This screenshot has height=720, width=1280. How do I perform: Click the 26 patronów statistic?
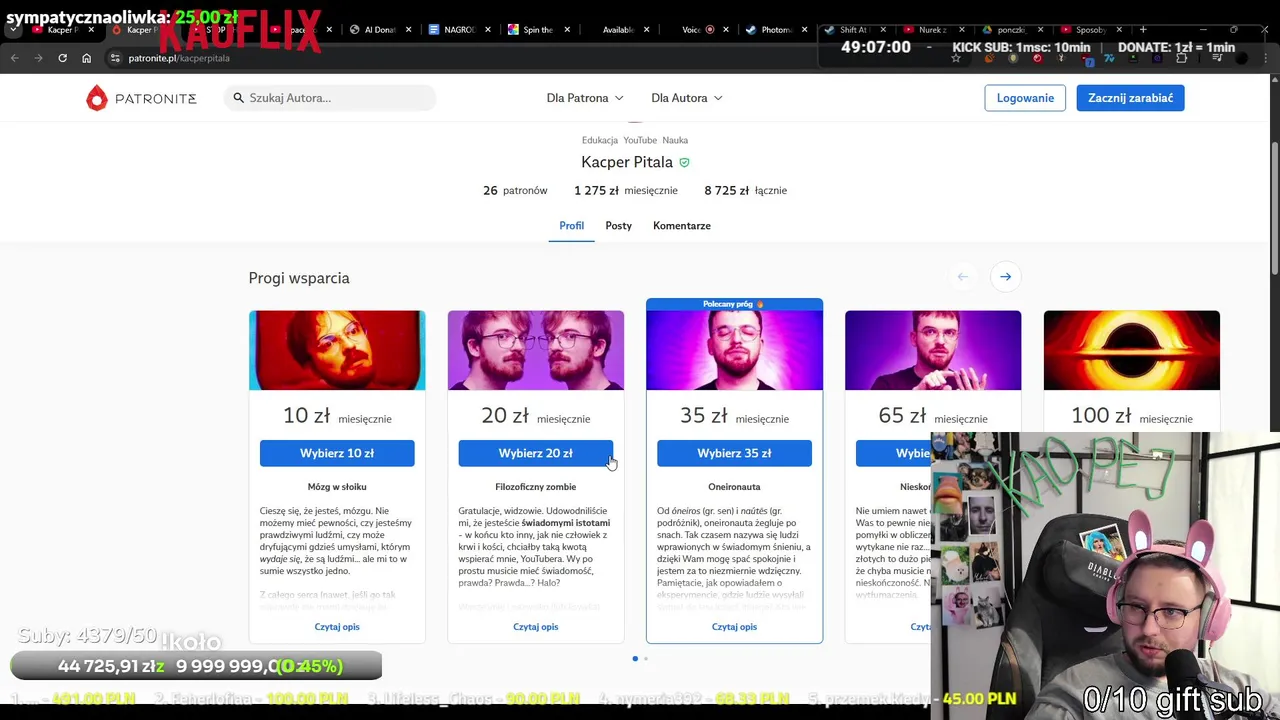click(515, 190)
